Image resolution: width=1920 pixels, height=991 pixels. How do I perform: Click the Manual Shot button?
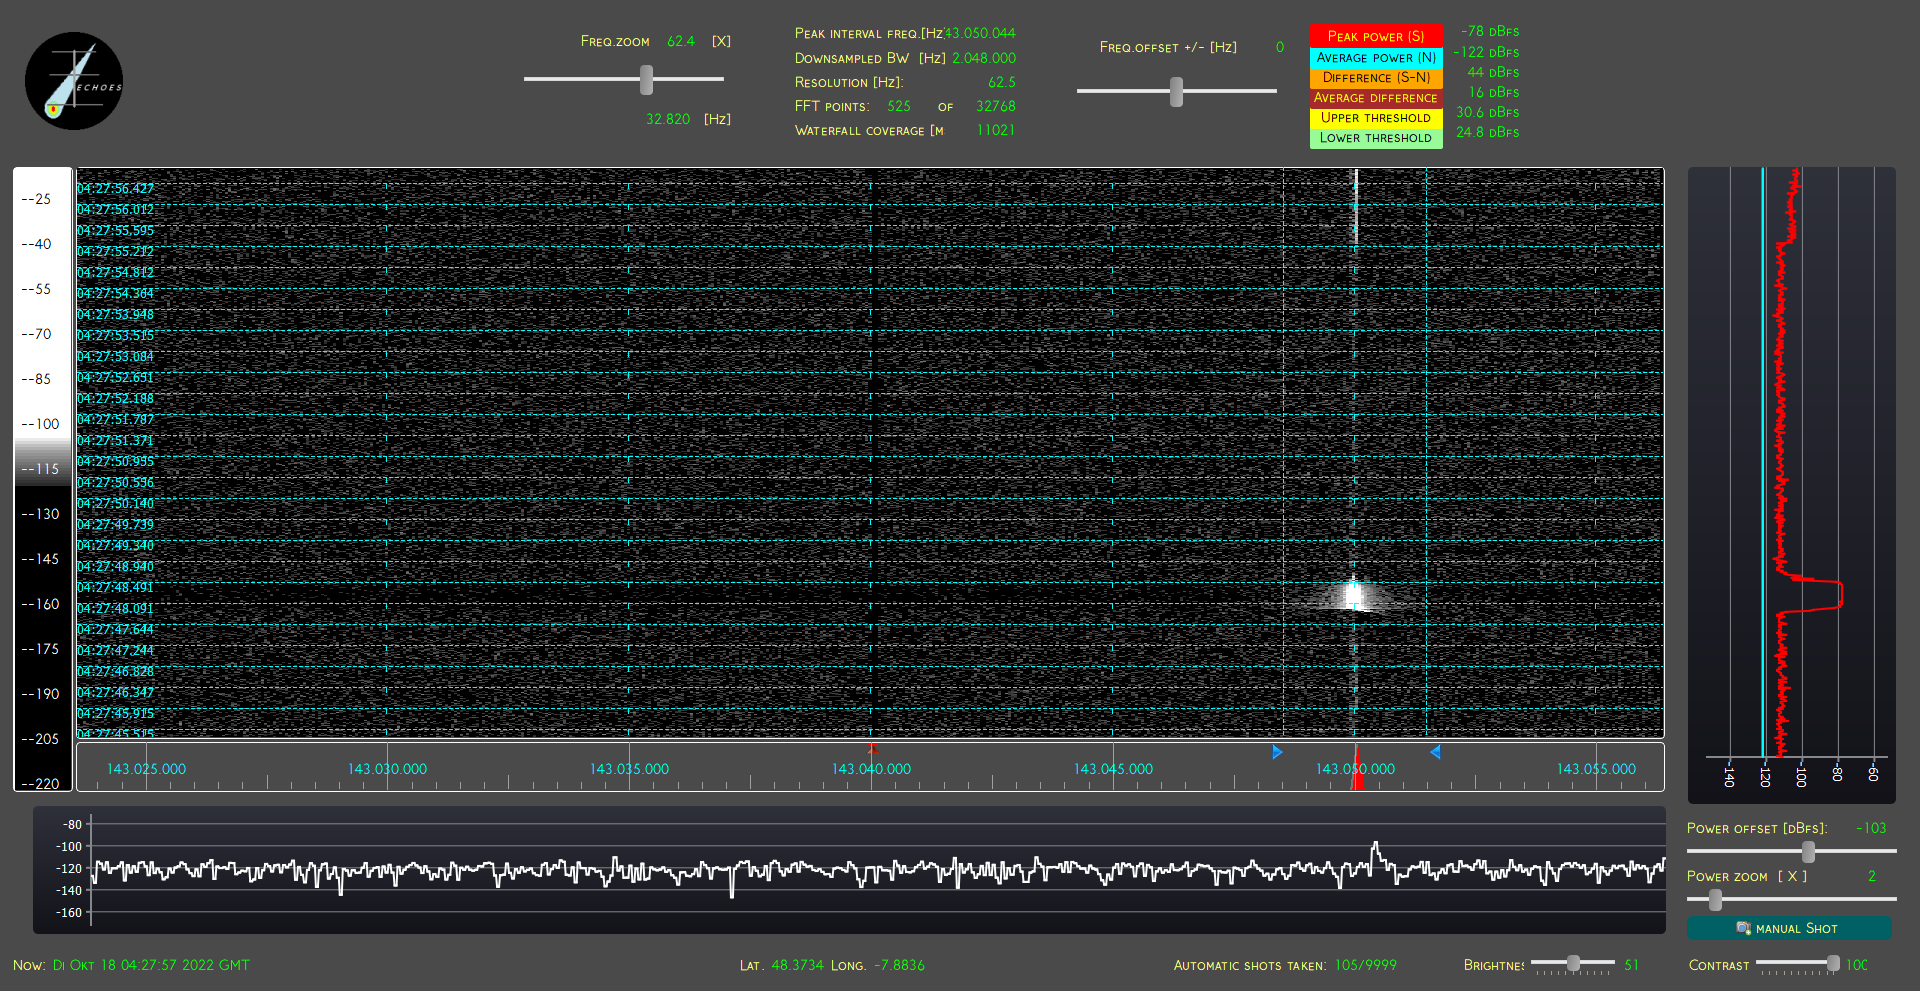pyautogui.click(x=1789, y=928)
